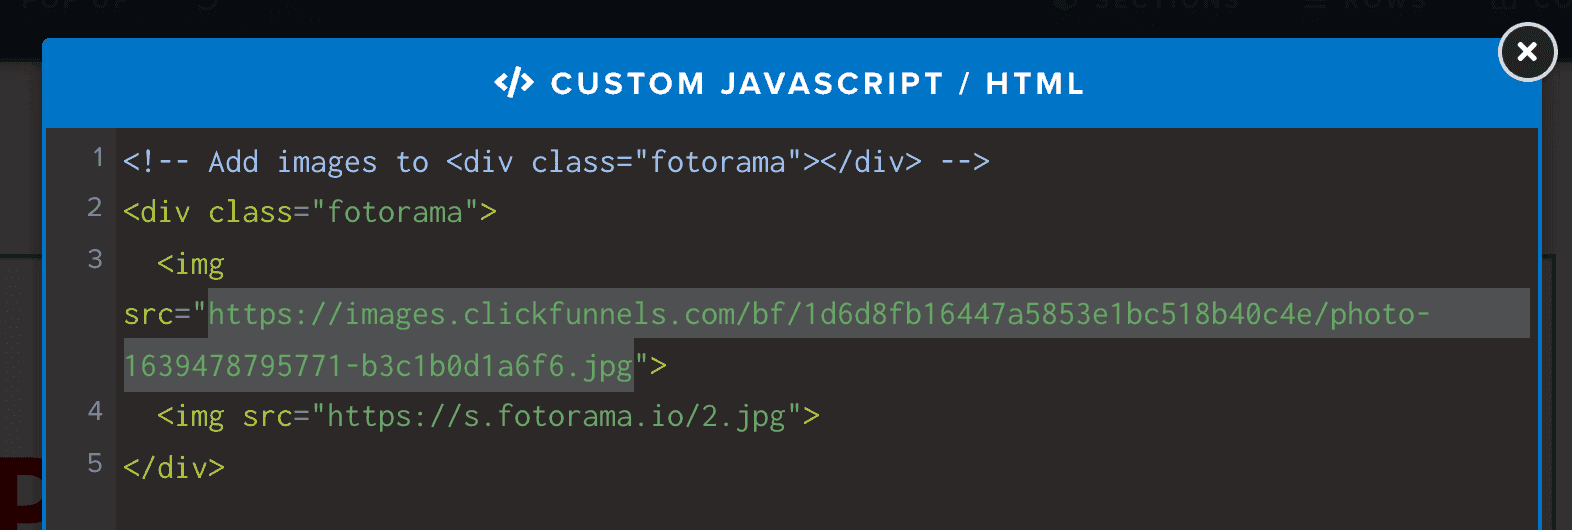Click the closing angle bracket after .jpg on line 3
The image size is (1572, 530).
click(x=659, y=366)
